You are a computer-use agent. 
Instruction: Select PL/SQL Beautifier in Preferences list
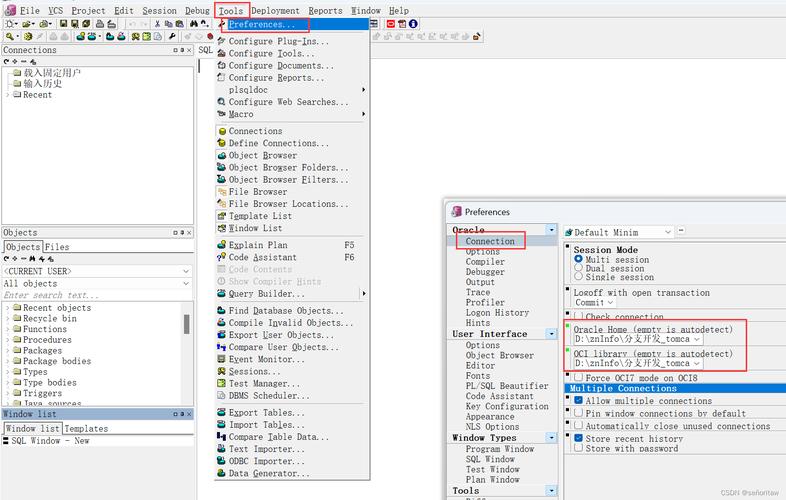coord(507,386)
